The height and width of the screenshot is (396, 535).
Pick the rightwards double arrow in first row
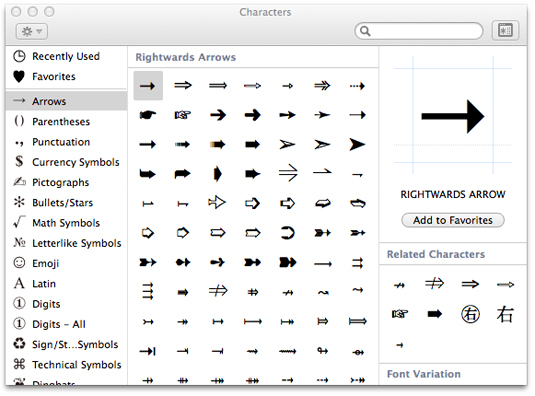pos(183,85)
